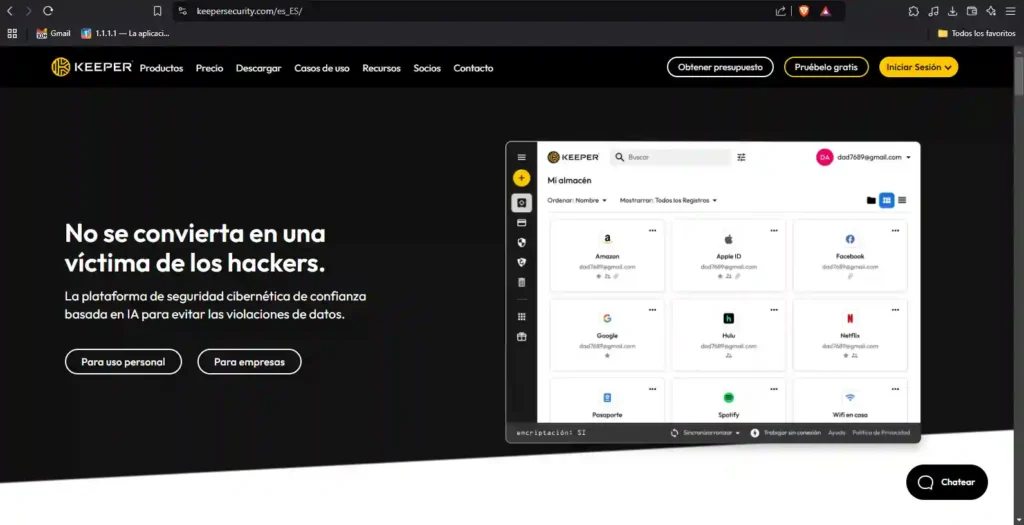1024x525 pixels.
Task: Select Casos de uso in navigation
Action: click(x=321, y=68)
